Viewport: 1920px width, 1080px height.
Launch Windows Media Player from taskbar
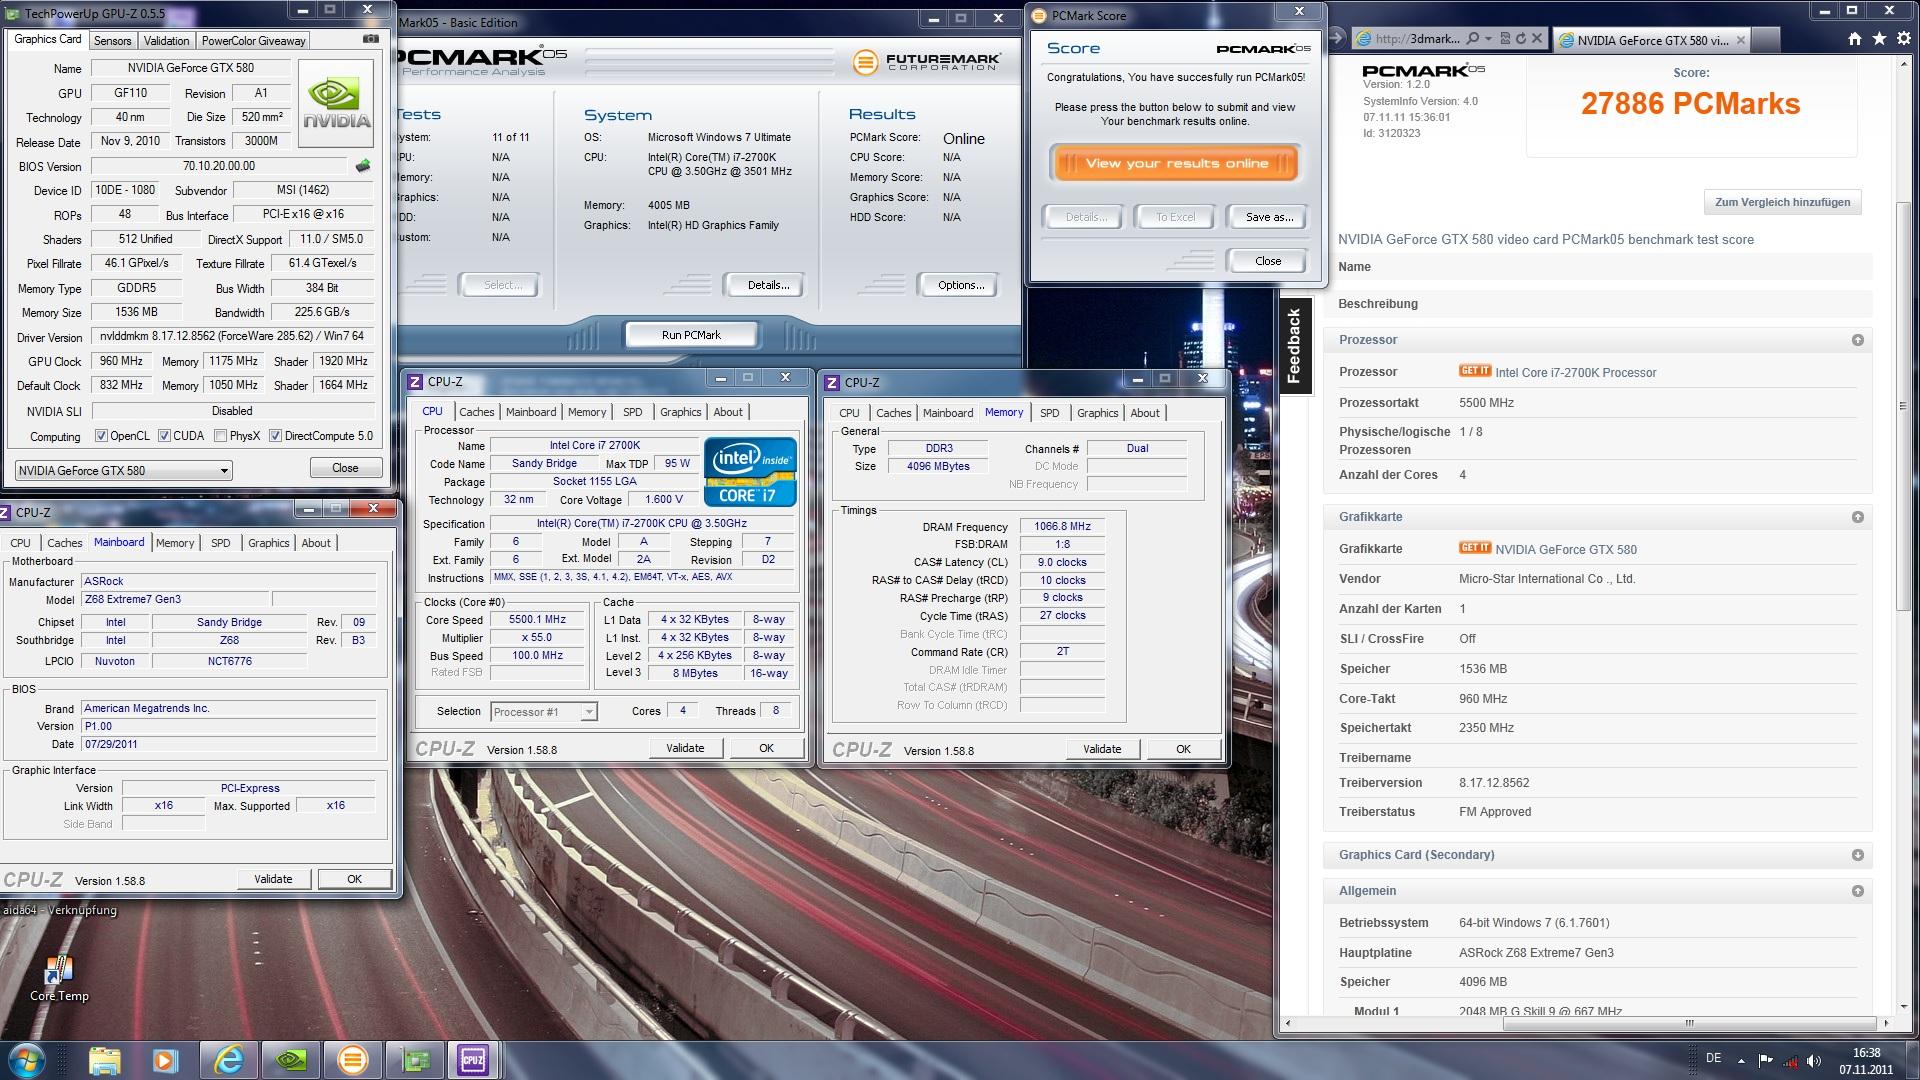(x=166, y=1060)
